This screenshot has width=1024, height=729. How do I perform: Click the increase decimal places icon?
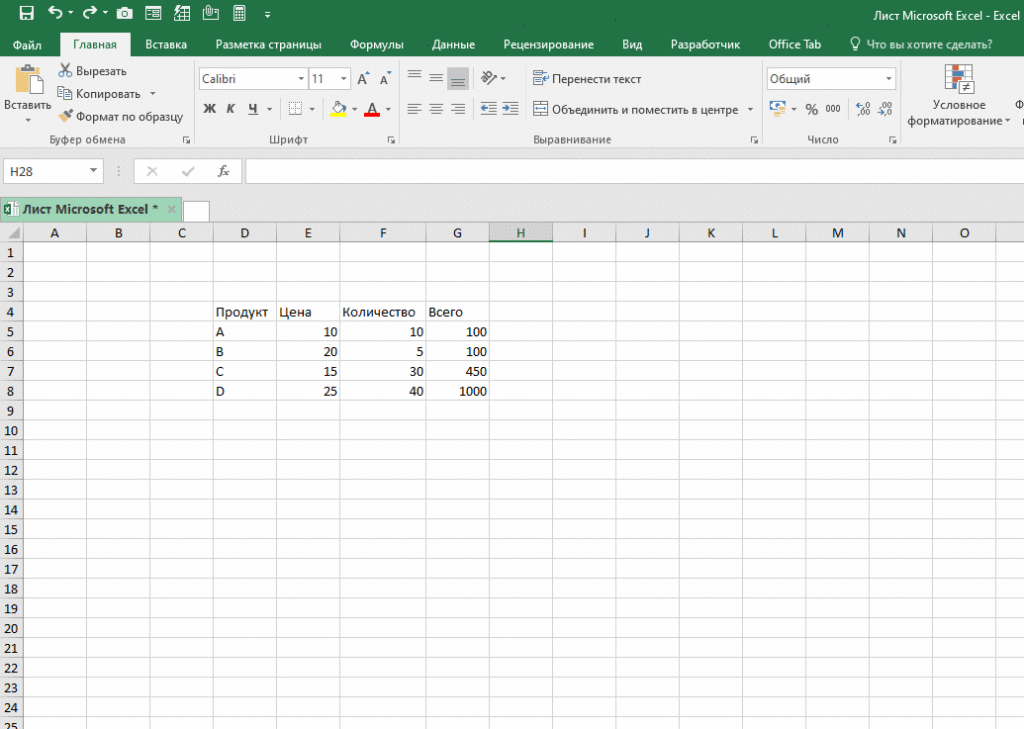(863, 109)
